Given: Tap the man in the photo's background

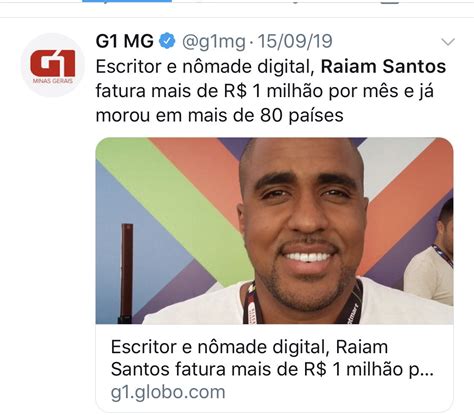Looking at the screenshot, I should pyautogui.click(x=432, y=253).
